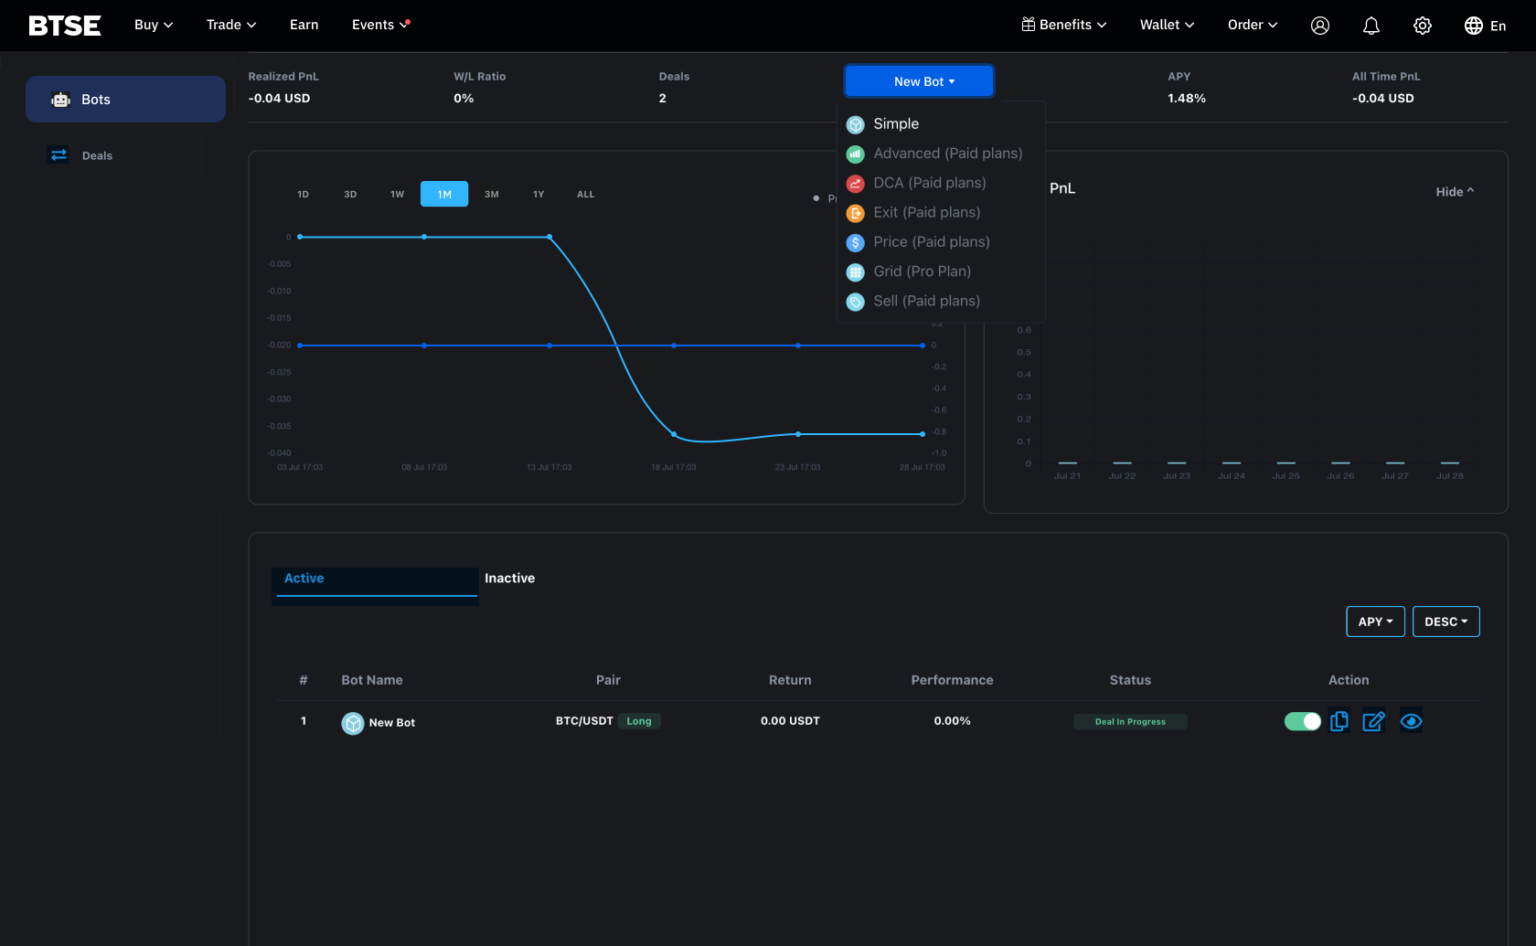Edit New Bot with the pencil icon
Image resolution: width=1536 pixels, height=946 pixels.
click(x=1374, y=721)
